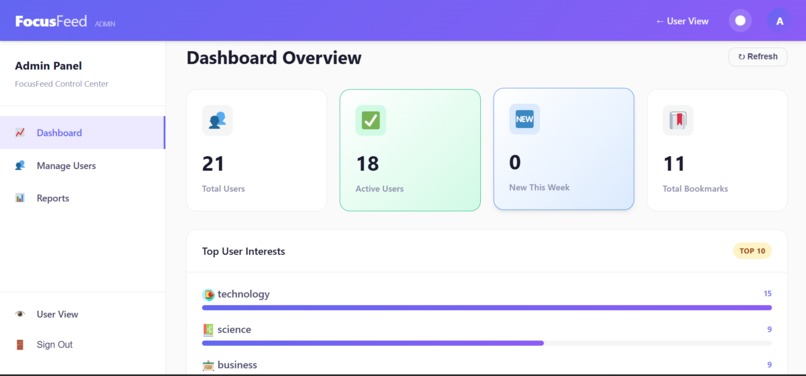Select Dashboard in the sidebar
The height and width of the screenshot is (376, 806).
82,133
